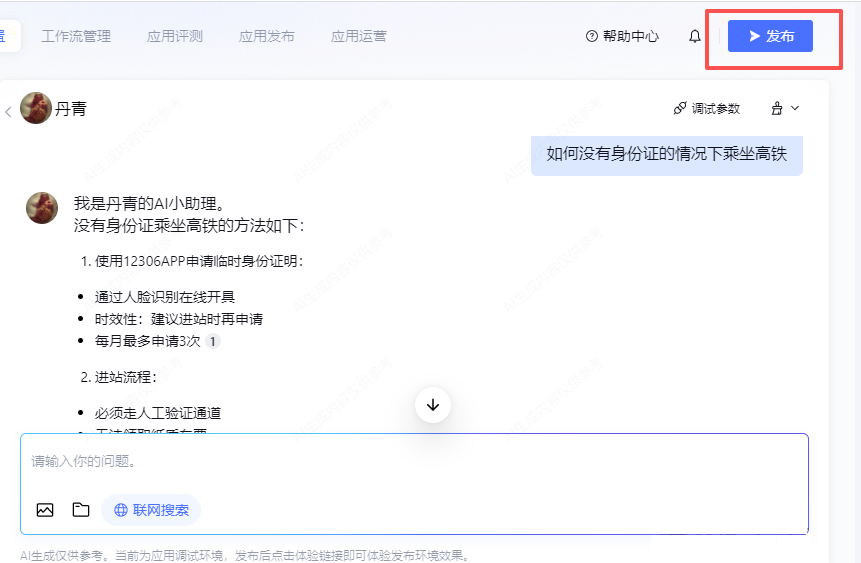This screenshot has width=861, height=563.
Task: Click the image upload icon in input box
Action: 45,510
